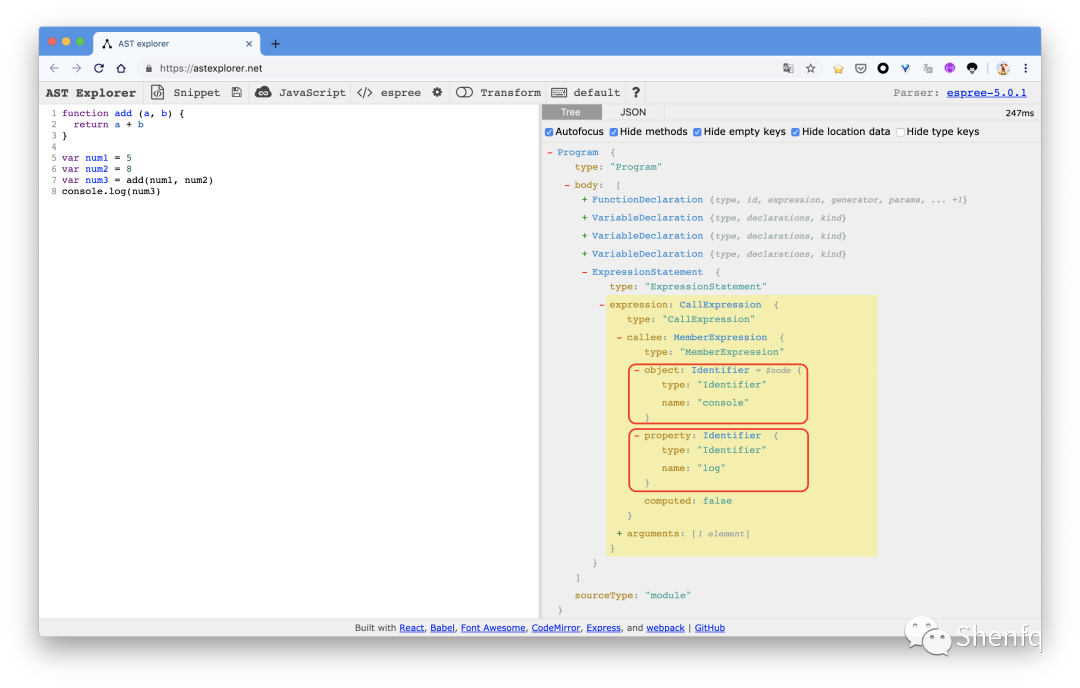Viewport: 1080px width, 688px height.
Task: Collapse the callee MemberExpression node
Action: [x=619, y=337]
